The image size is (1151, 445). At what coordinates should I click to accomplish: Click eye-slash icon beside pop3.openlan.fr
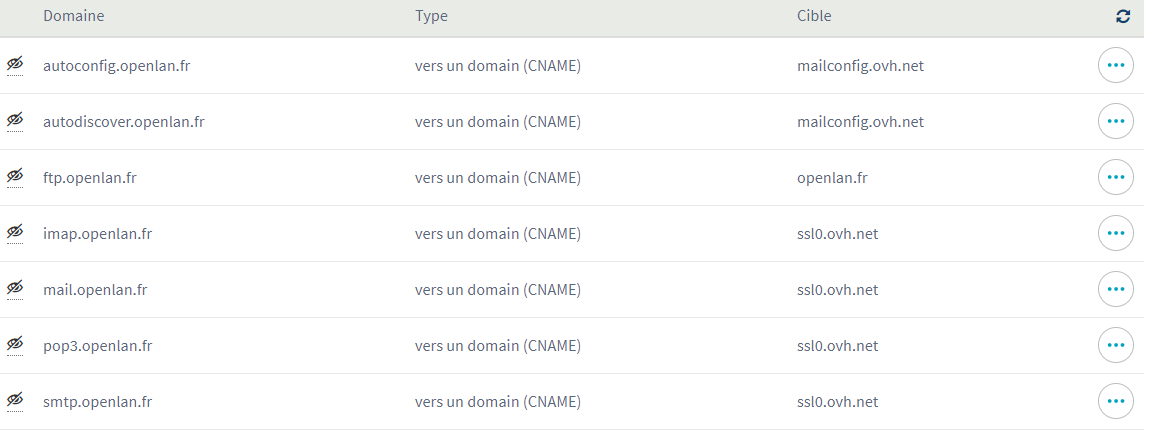tap(14, 346)
